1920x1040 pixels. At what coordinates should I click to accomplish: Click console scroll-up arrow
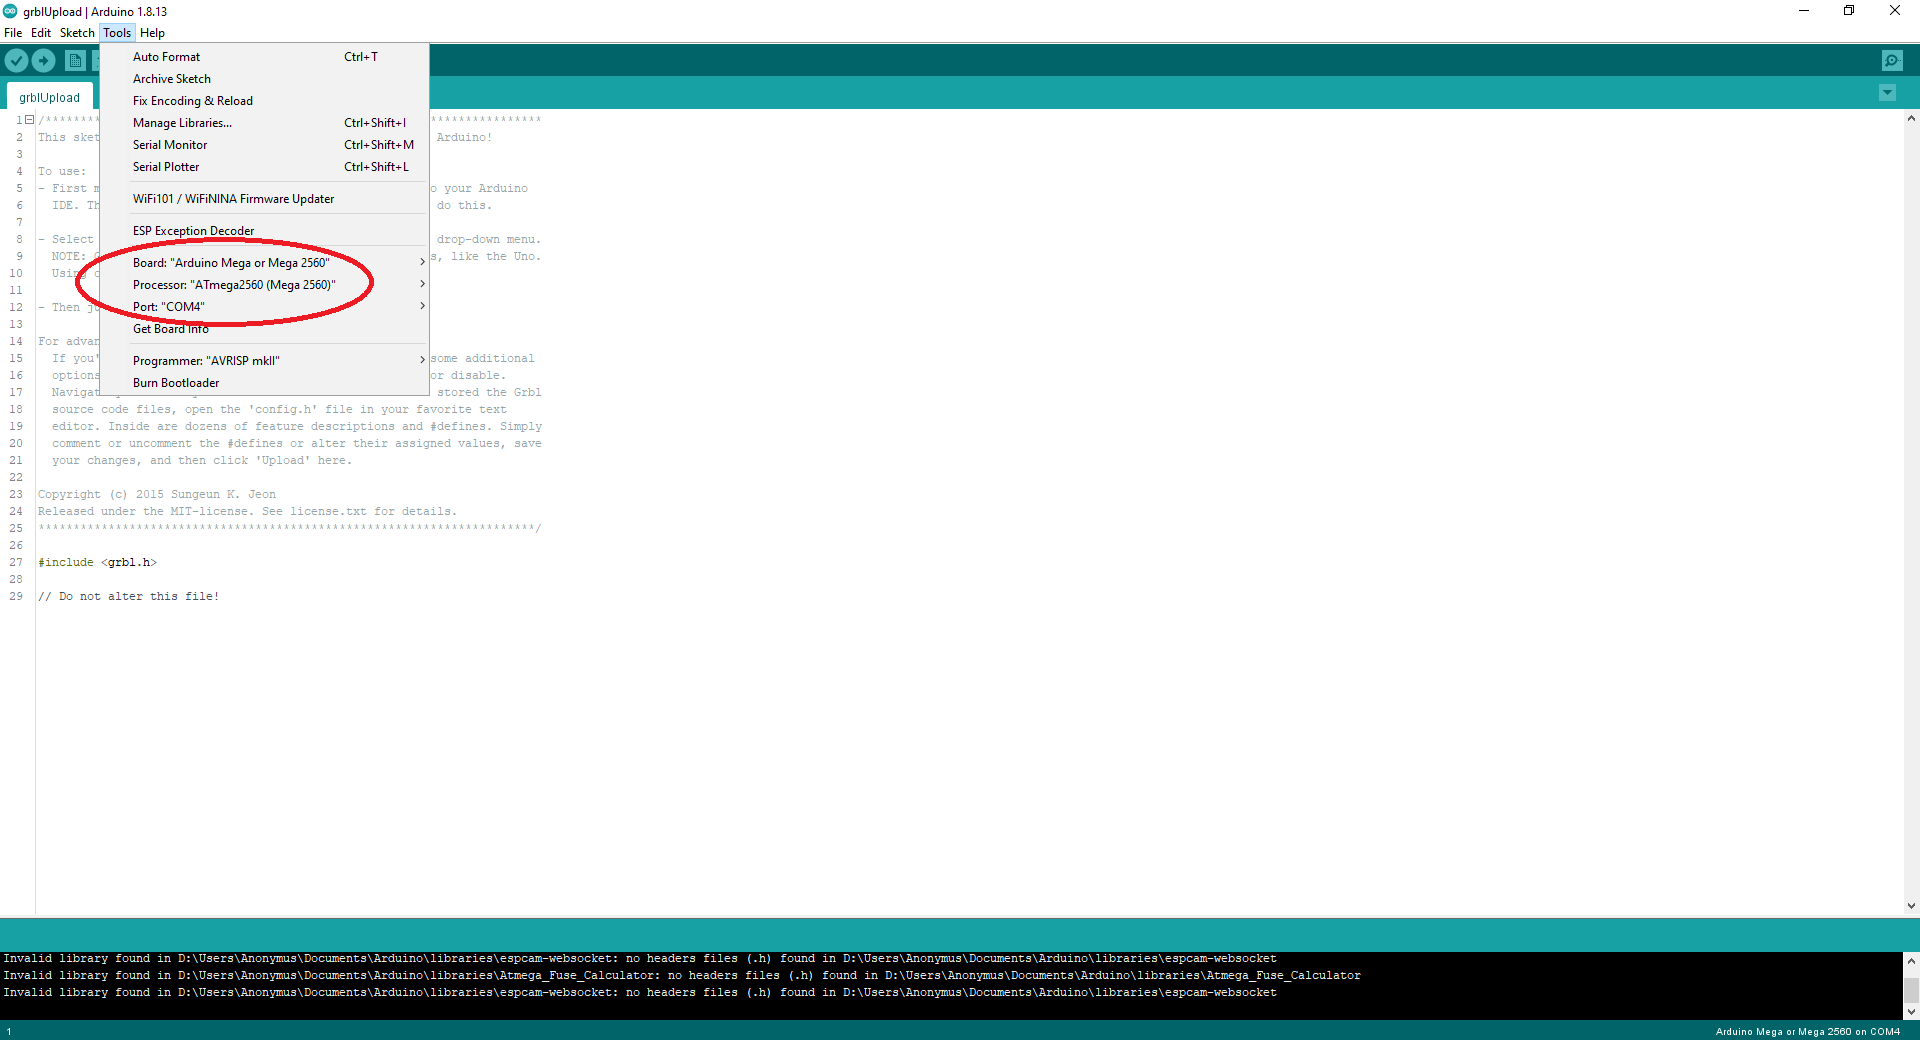pyautogui.click(x=1911, y=960)
